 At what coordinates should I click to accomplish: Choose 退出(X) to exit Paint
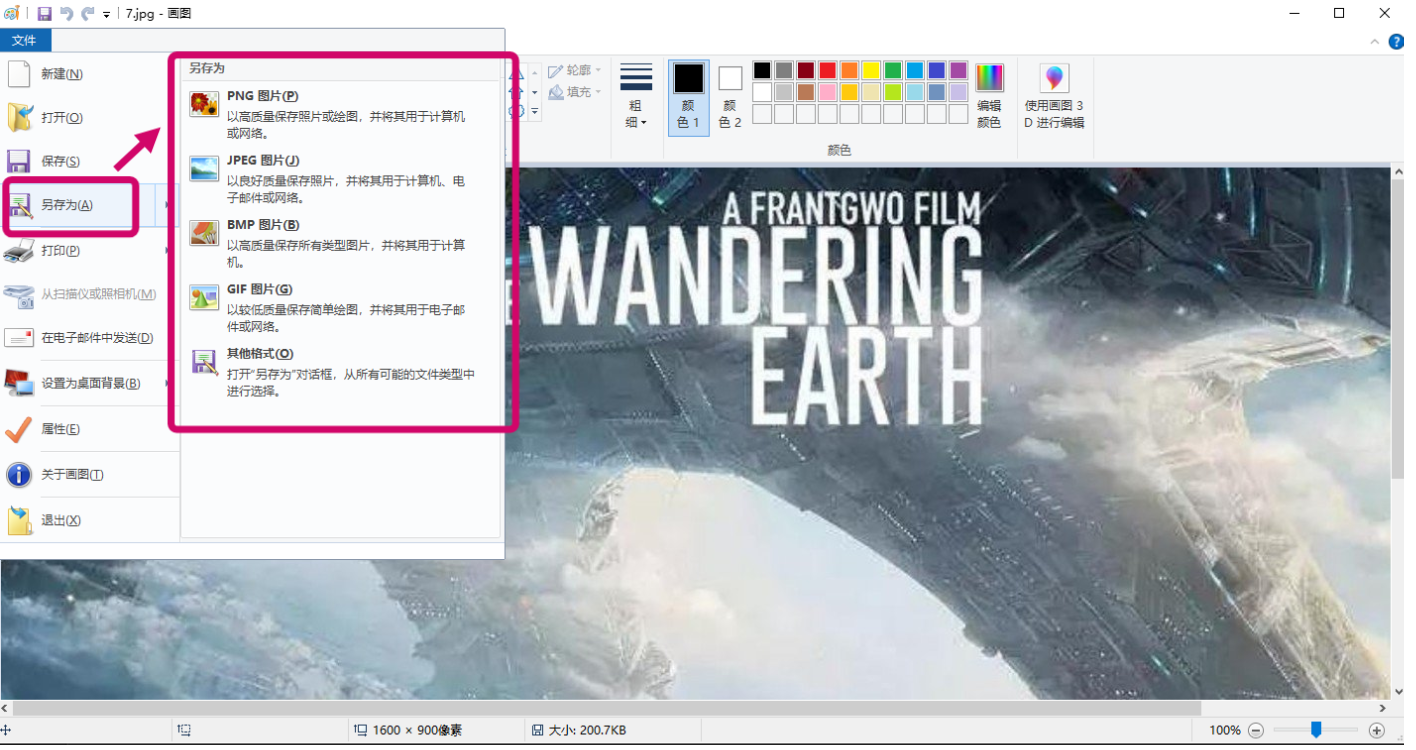coord(90,521)
